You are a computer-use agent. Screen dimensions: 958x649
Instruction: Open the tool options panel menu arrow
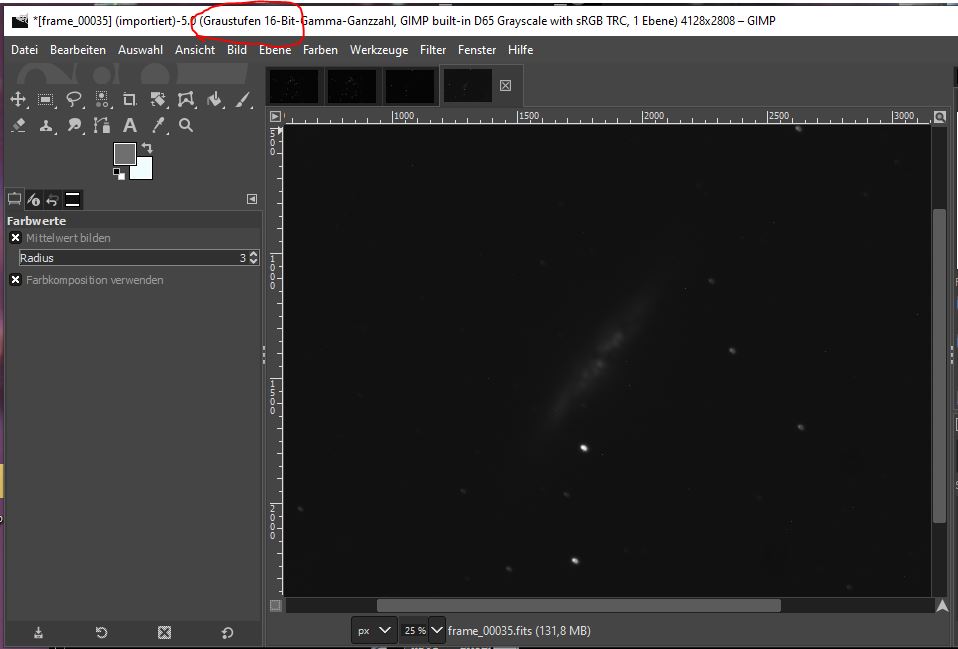coord(252,199)
